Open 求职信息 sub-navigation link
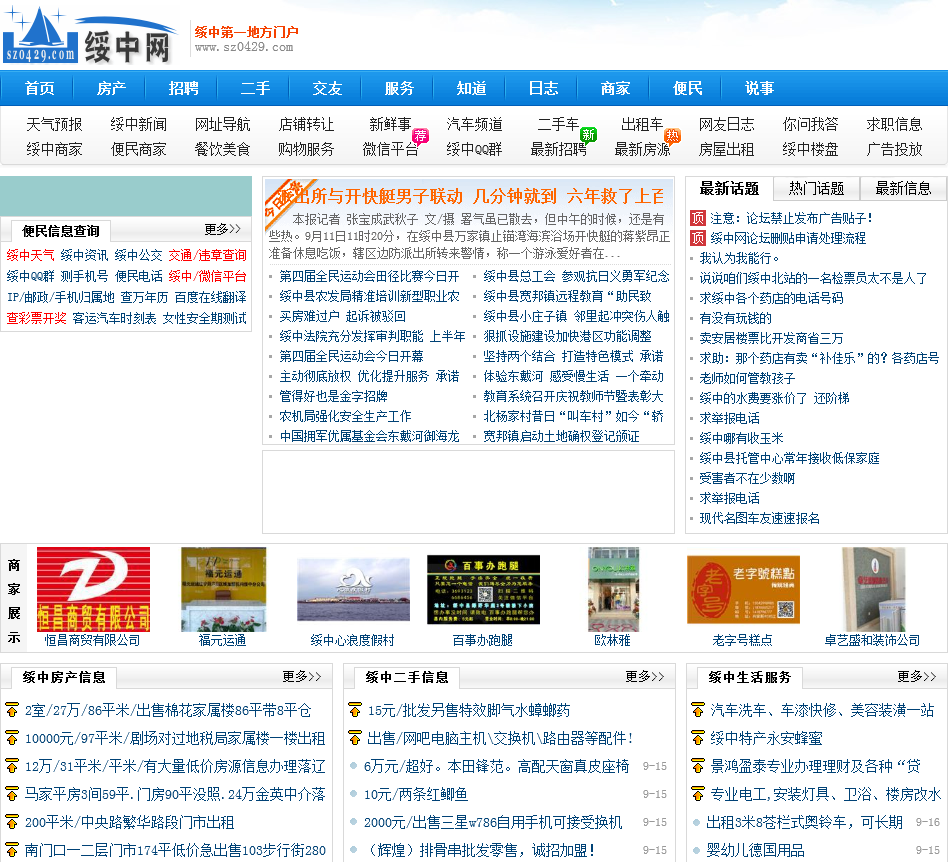 tap(895, 125)
